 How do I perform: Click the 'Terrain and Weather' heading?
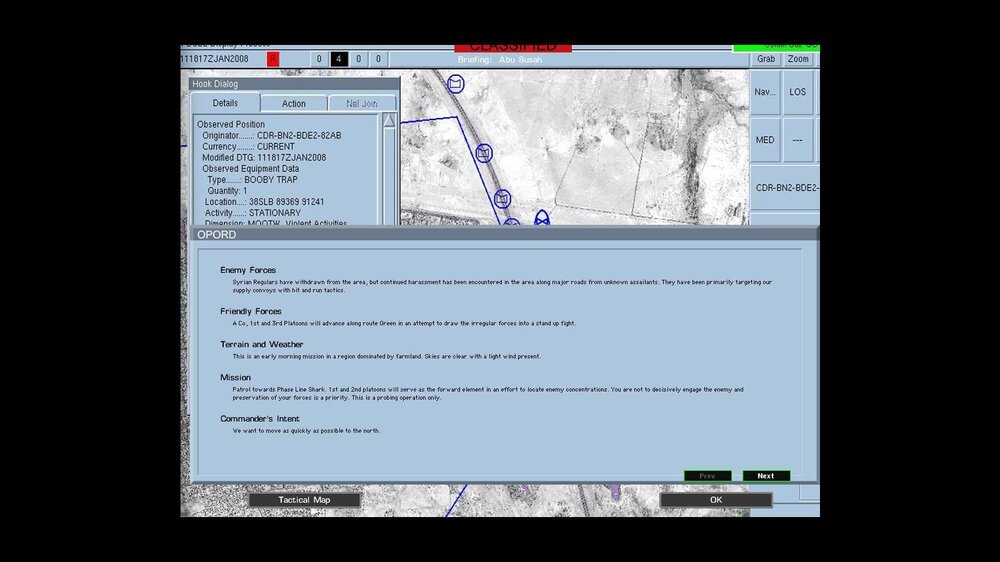261,344
